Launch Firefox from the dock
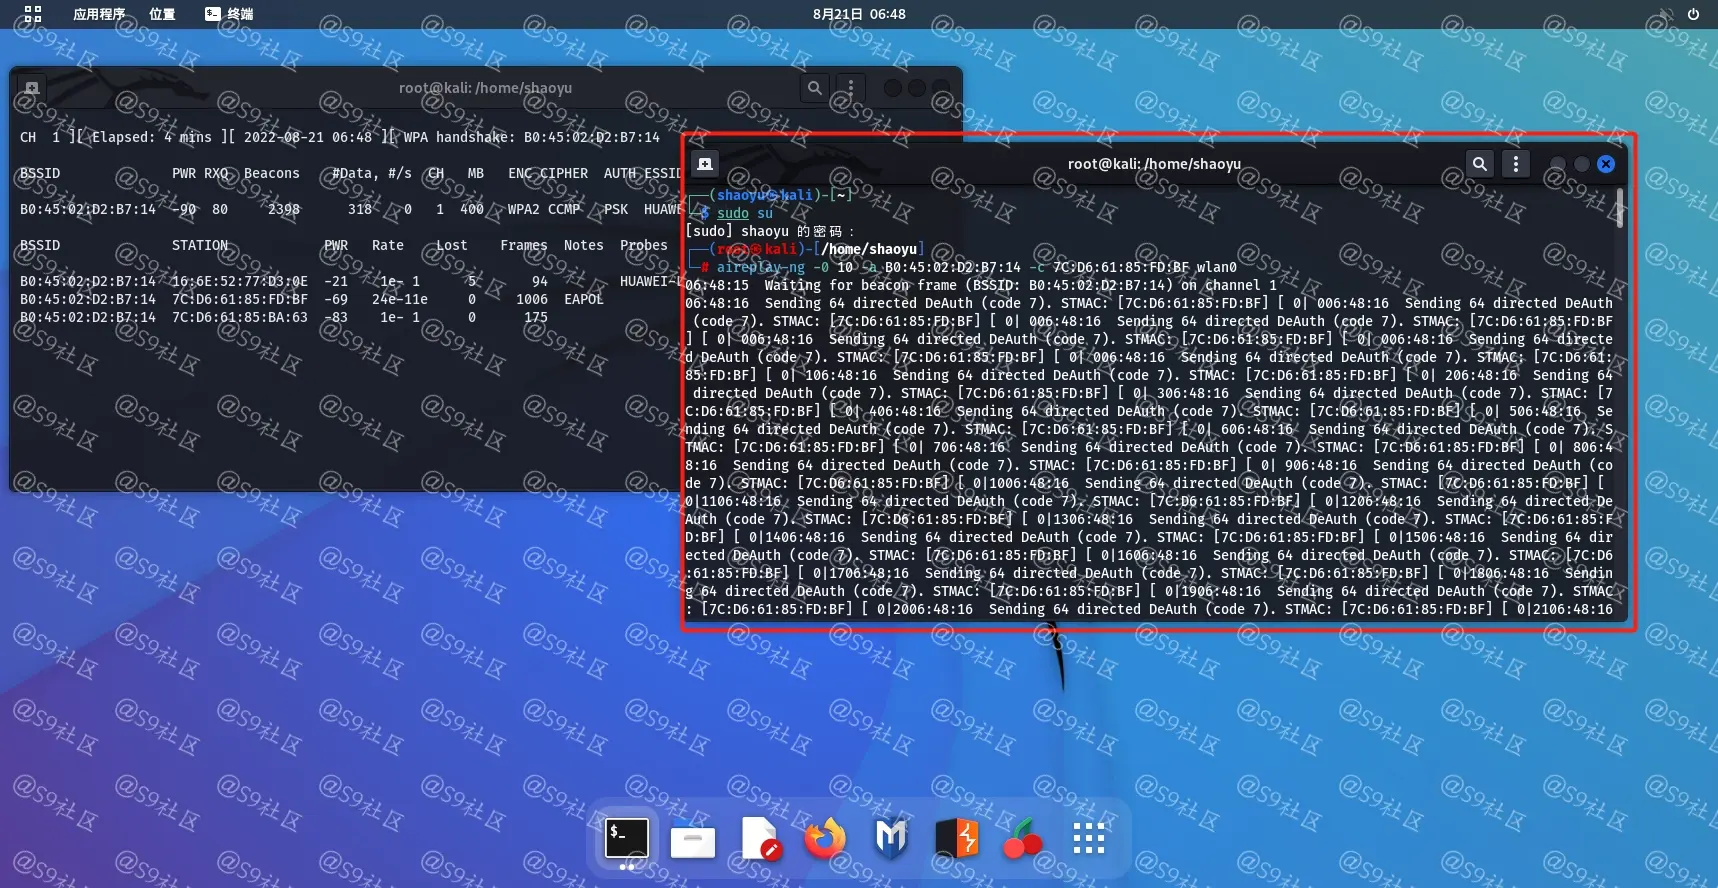 click(x=825, y=839)
